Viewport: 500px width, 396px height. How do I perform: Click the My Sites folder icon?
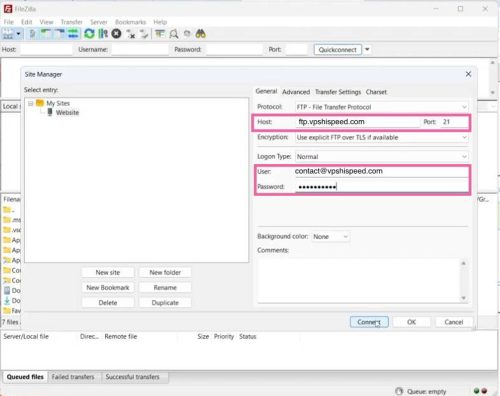(40, 103)
